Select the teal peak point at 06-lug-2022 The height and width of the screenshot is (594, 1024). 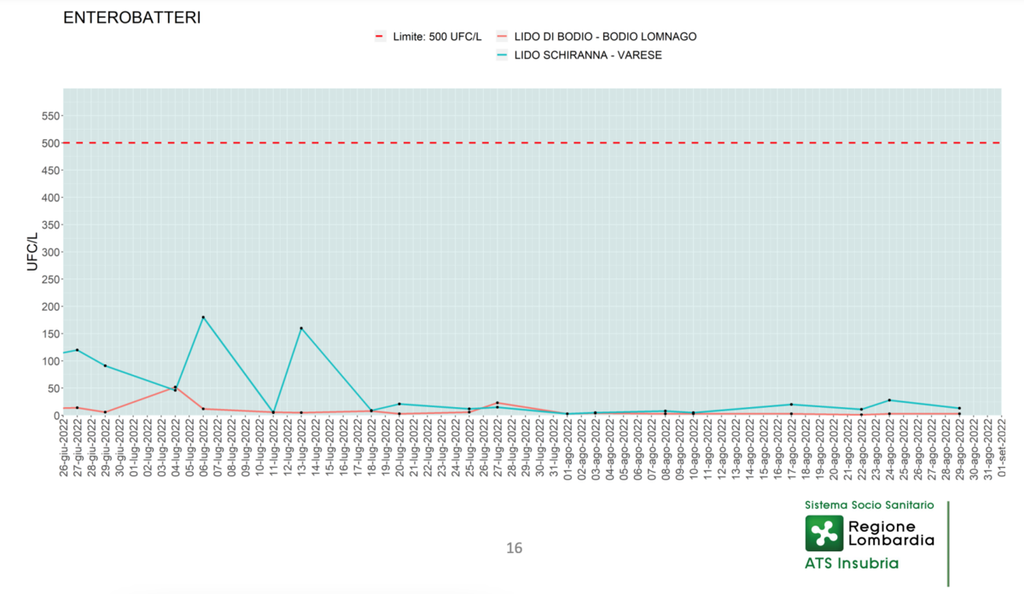(203, 317)
